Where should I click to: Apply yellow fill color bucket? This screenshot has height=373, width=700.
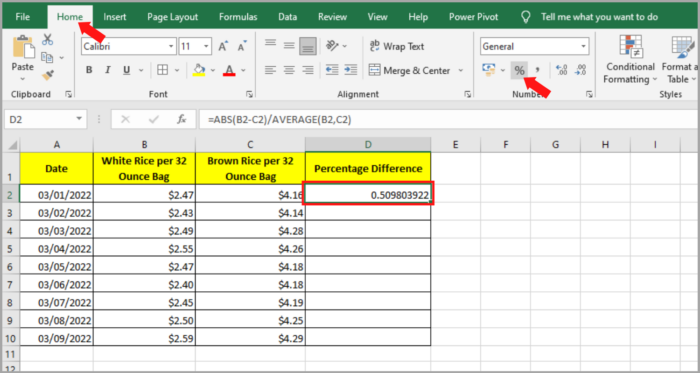tap(199, 70)
